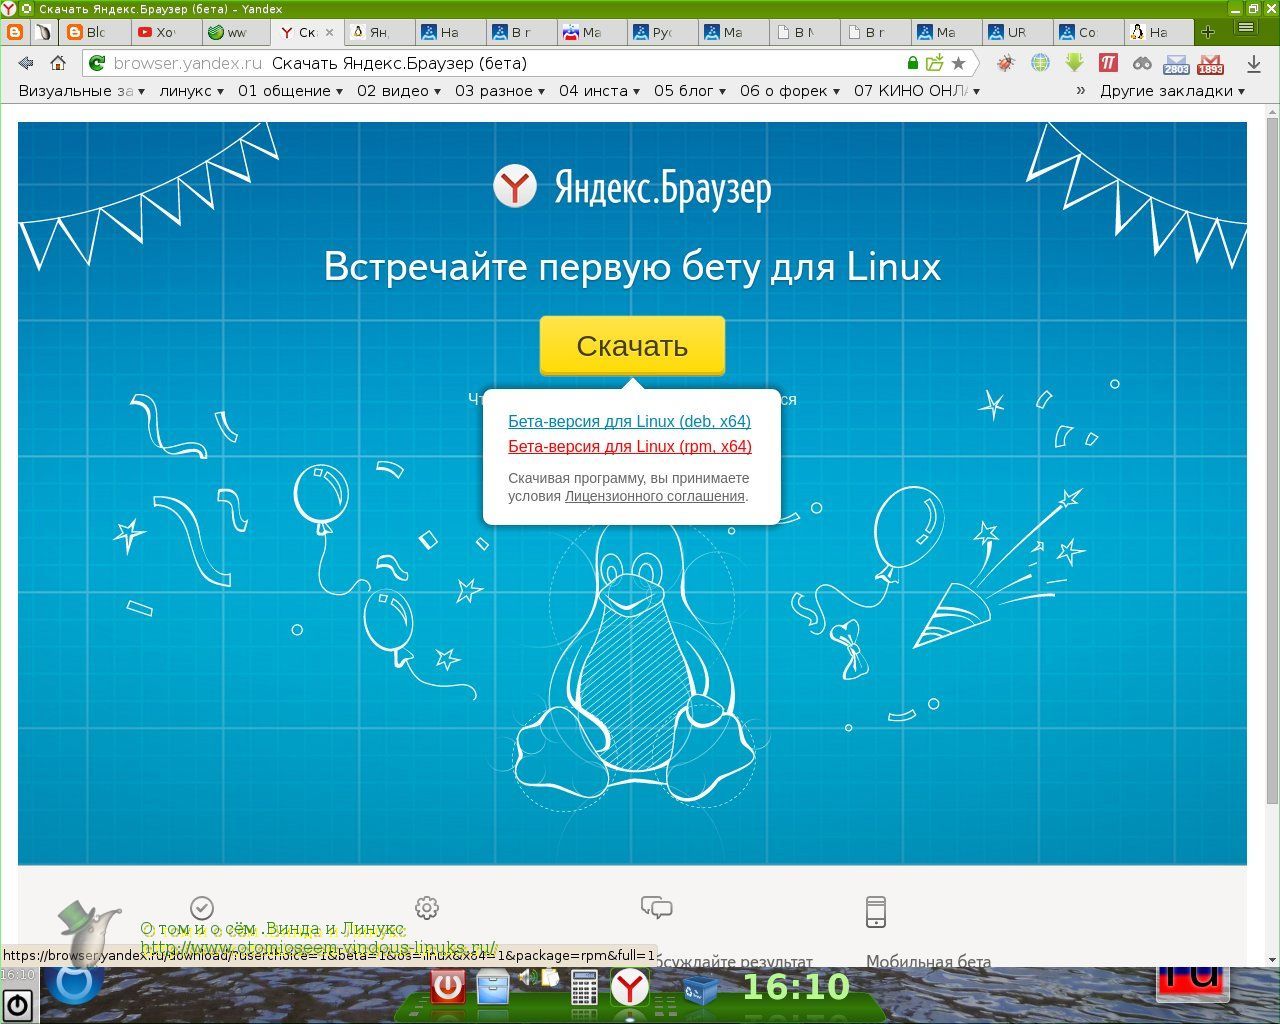
Task: Download 'Бета-версия для Linux (rpm, x64)'
Action: [630, 446]
